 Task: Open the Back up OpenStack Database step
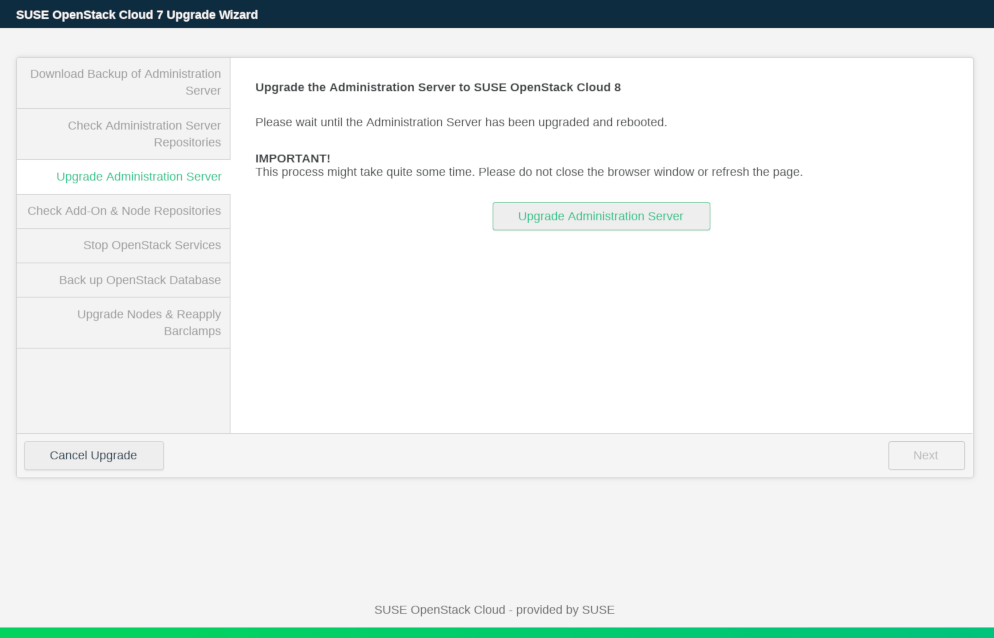[139, 280]
